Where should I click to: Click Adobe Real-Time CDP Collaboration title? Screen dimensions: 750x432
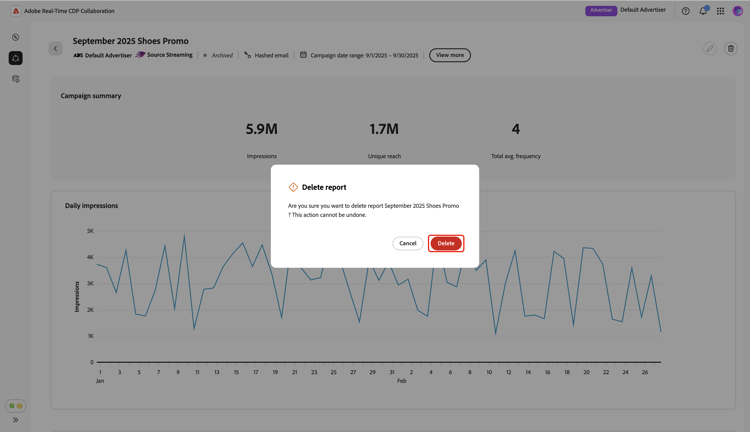coord(69,11)
